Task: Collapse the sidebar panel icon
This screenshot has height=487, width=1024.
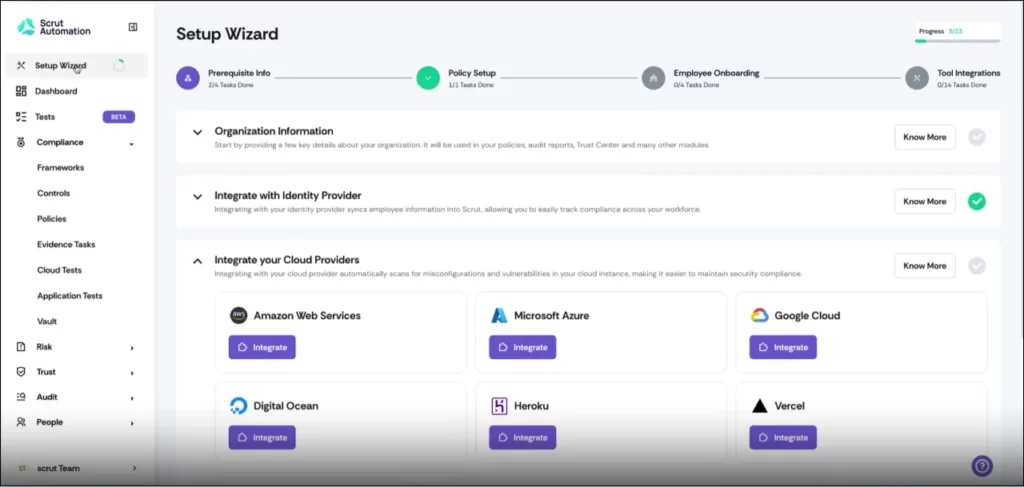Action: click(133, 27)
